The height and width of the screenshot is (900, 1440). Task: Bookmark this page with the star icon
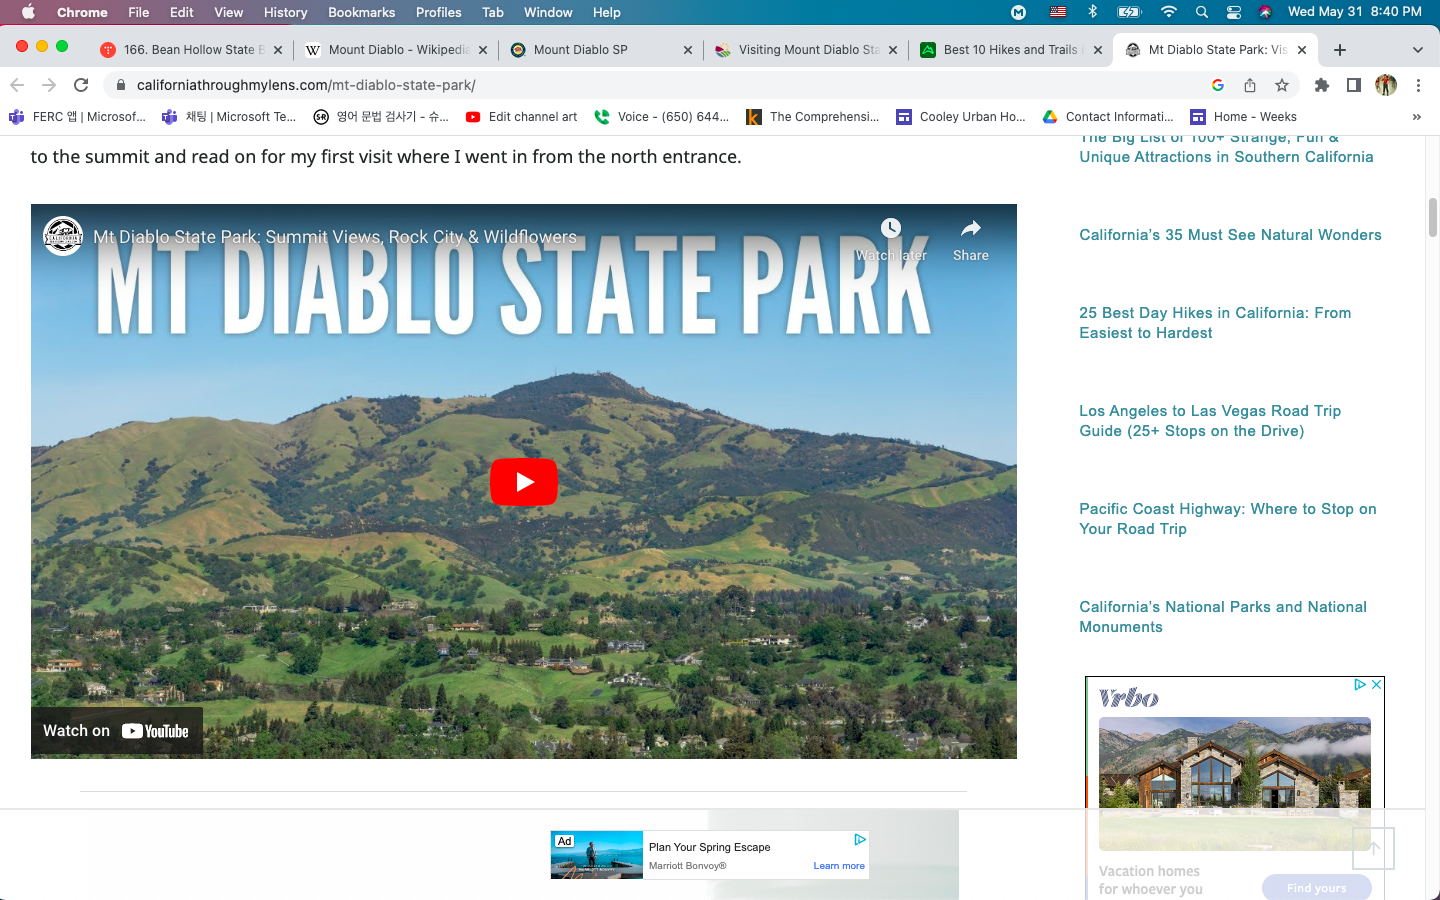(1282, 85)
